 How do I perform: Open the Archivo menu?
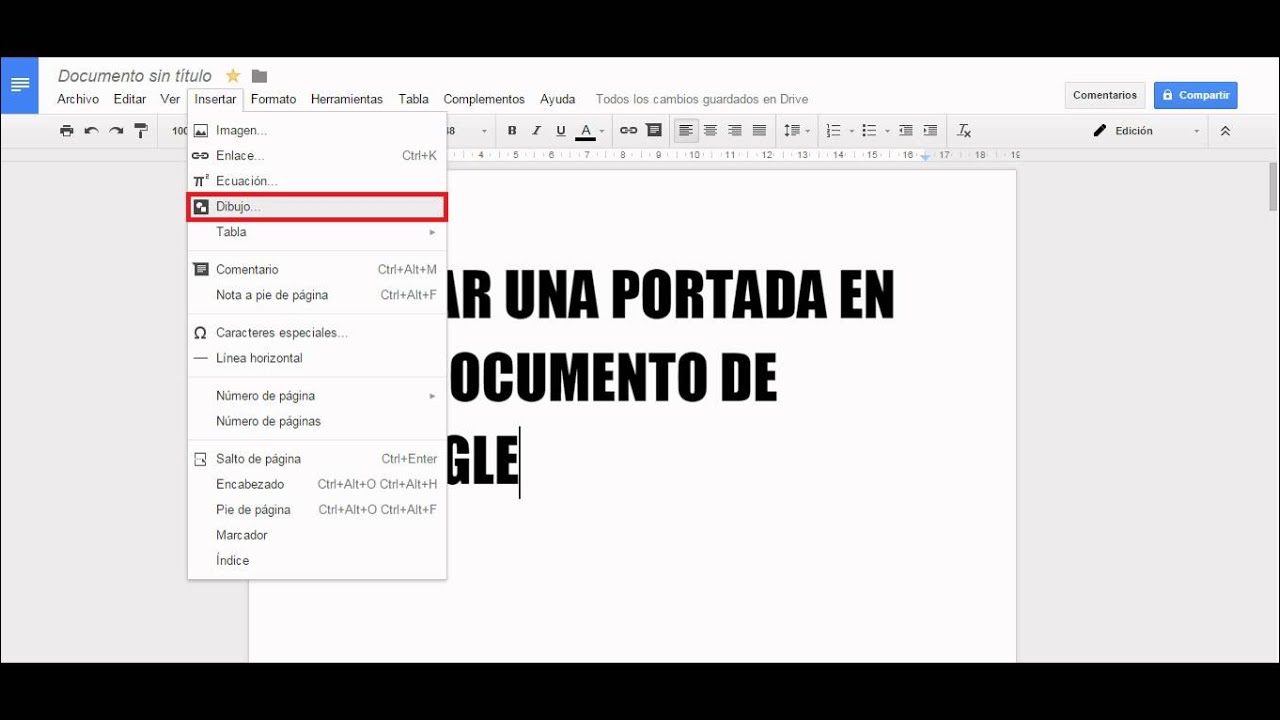(78, 99)
